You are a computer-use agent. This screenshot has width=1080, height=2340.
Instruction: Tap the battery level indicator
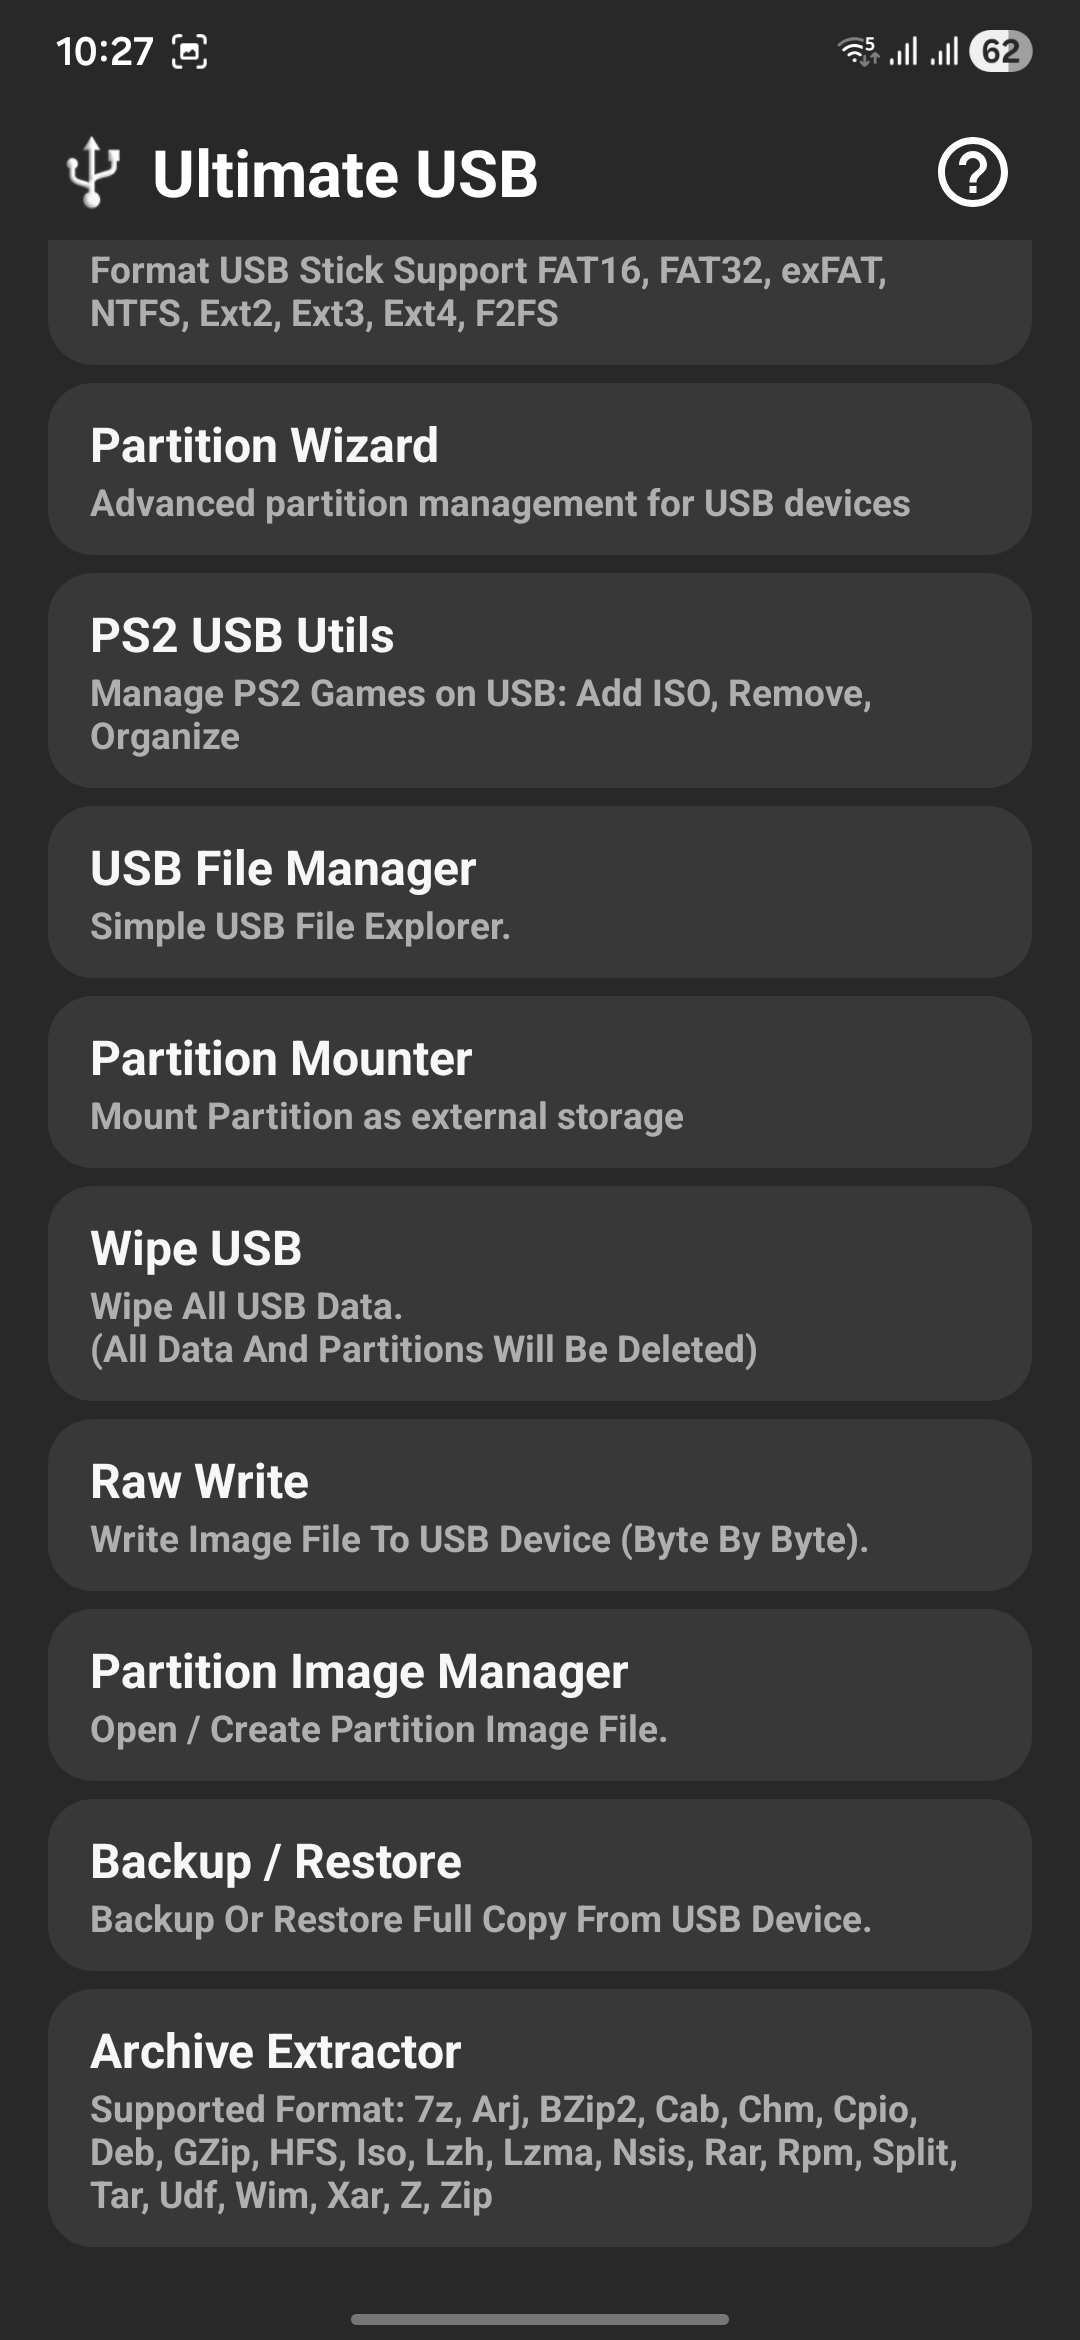point(1000,51)
